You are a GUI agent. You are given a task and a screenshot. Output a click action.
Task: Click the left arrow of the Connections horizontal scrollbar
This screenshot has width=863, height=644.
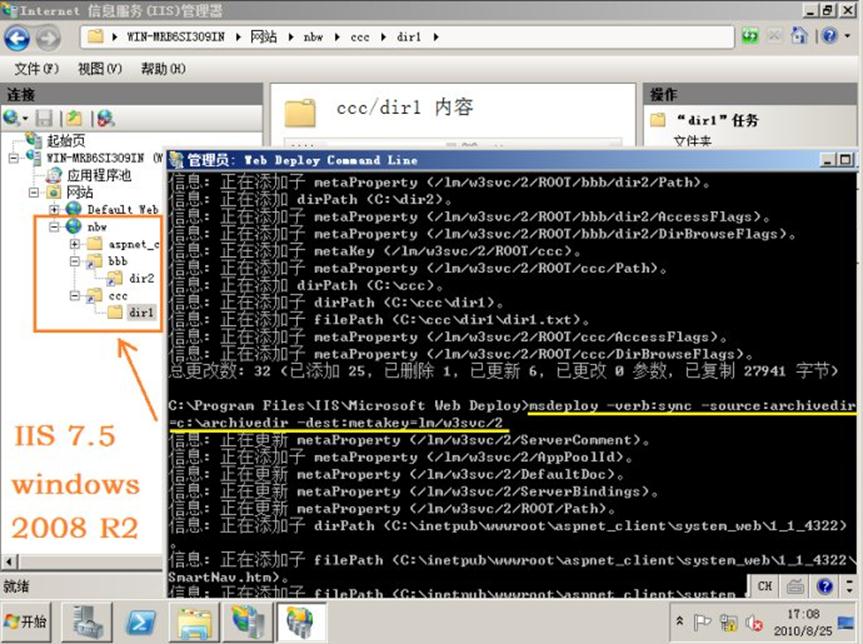(9, 562)
